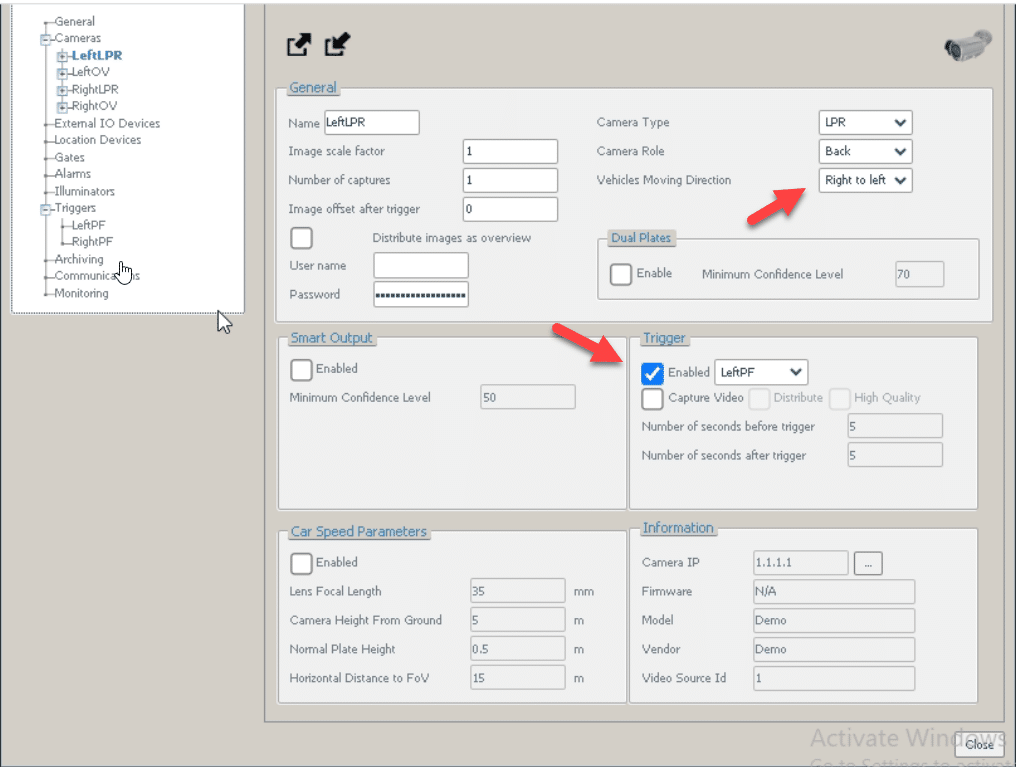Collapse the Cameras tree node

(44, 38)
